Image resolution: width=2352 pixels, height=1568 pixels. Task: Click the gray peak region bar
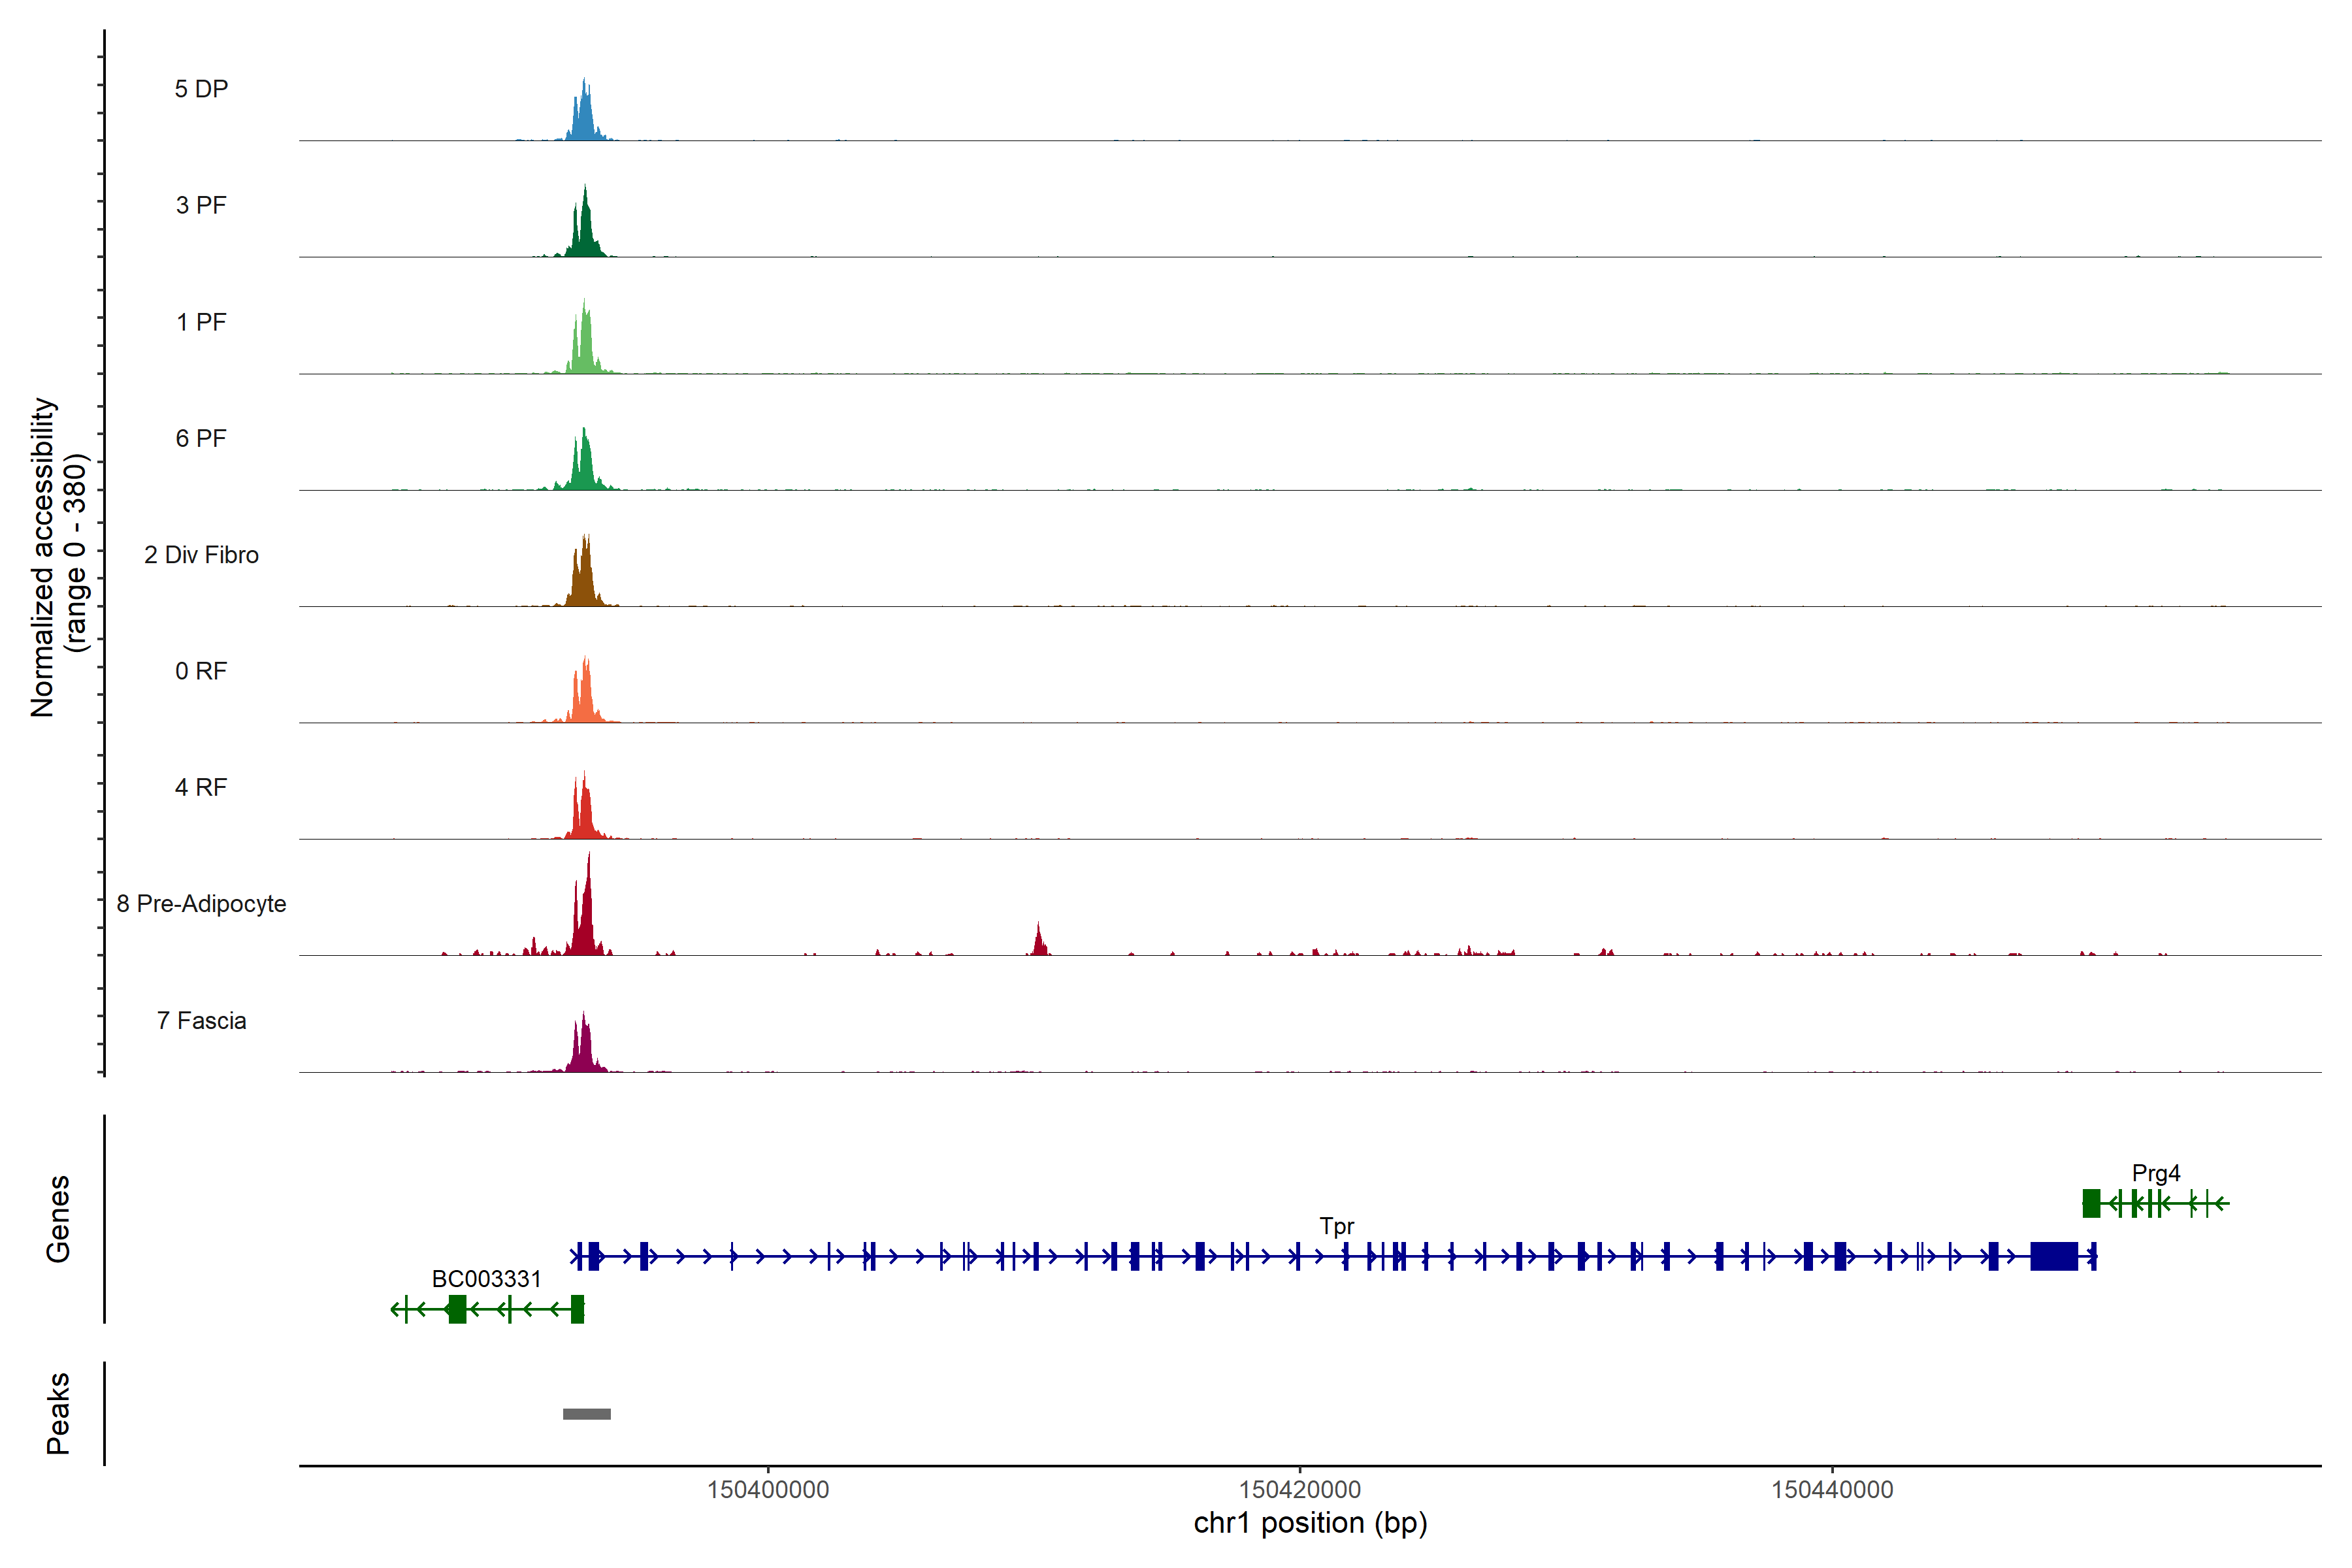(x=587, y=1414)
